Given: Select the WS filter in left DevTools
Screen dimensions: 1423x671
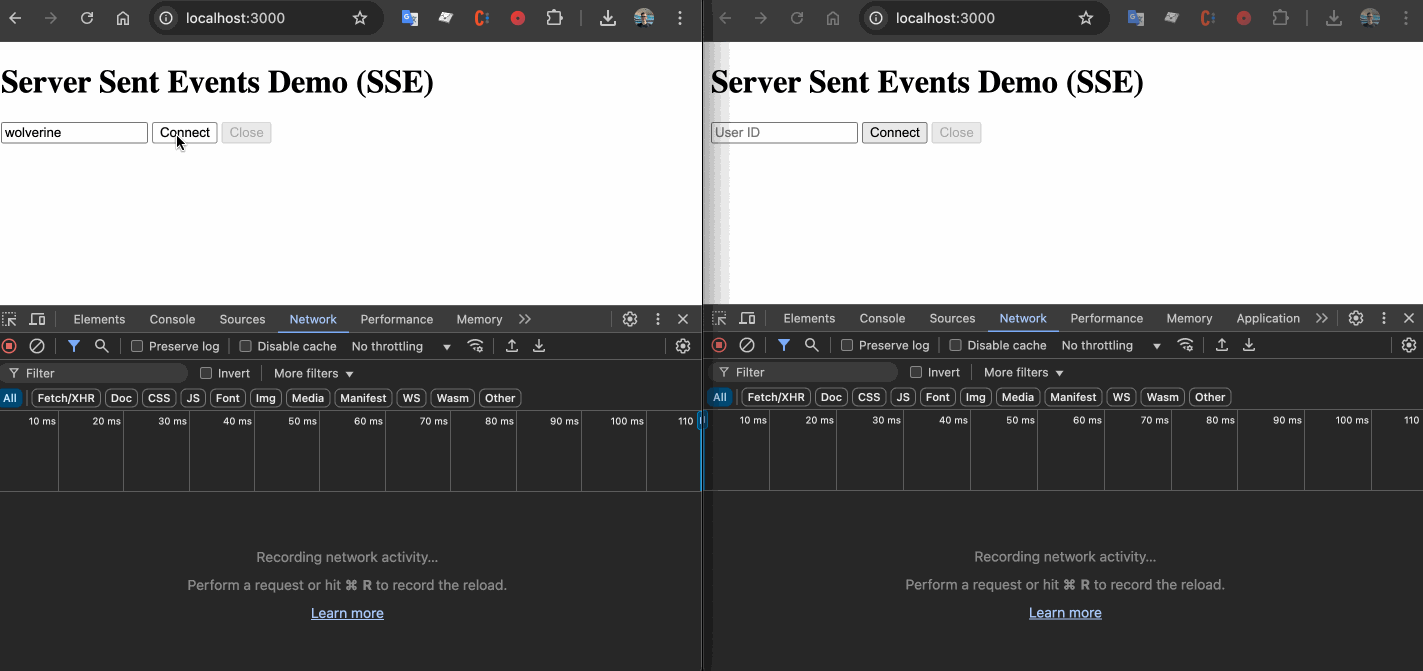Looking at the screenshot, I should [x=411, y=398].
